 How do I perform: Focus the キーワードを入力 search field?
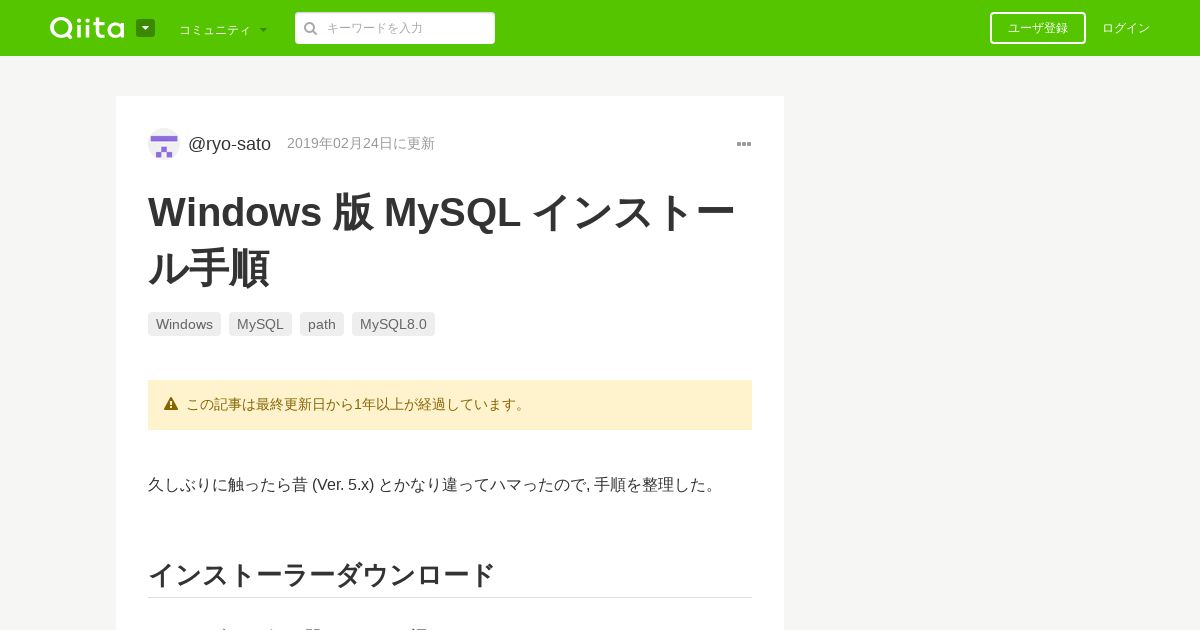(x=395, y=28)
